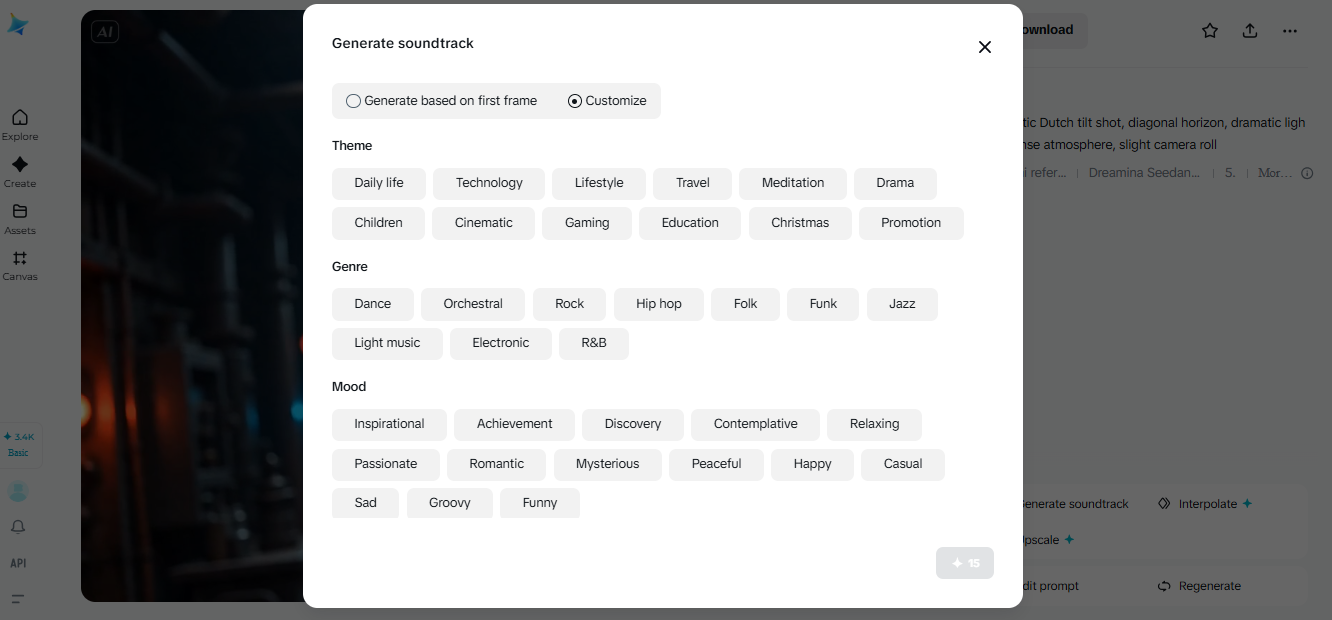Select the Mysterious mood chip
The image size is (1332, 620).
pos(607,464)
